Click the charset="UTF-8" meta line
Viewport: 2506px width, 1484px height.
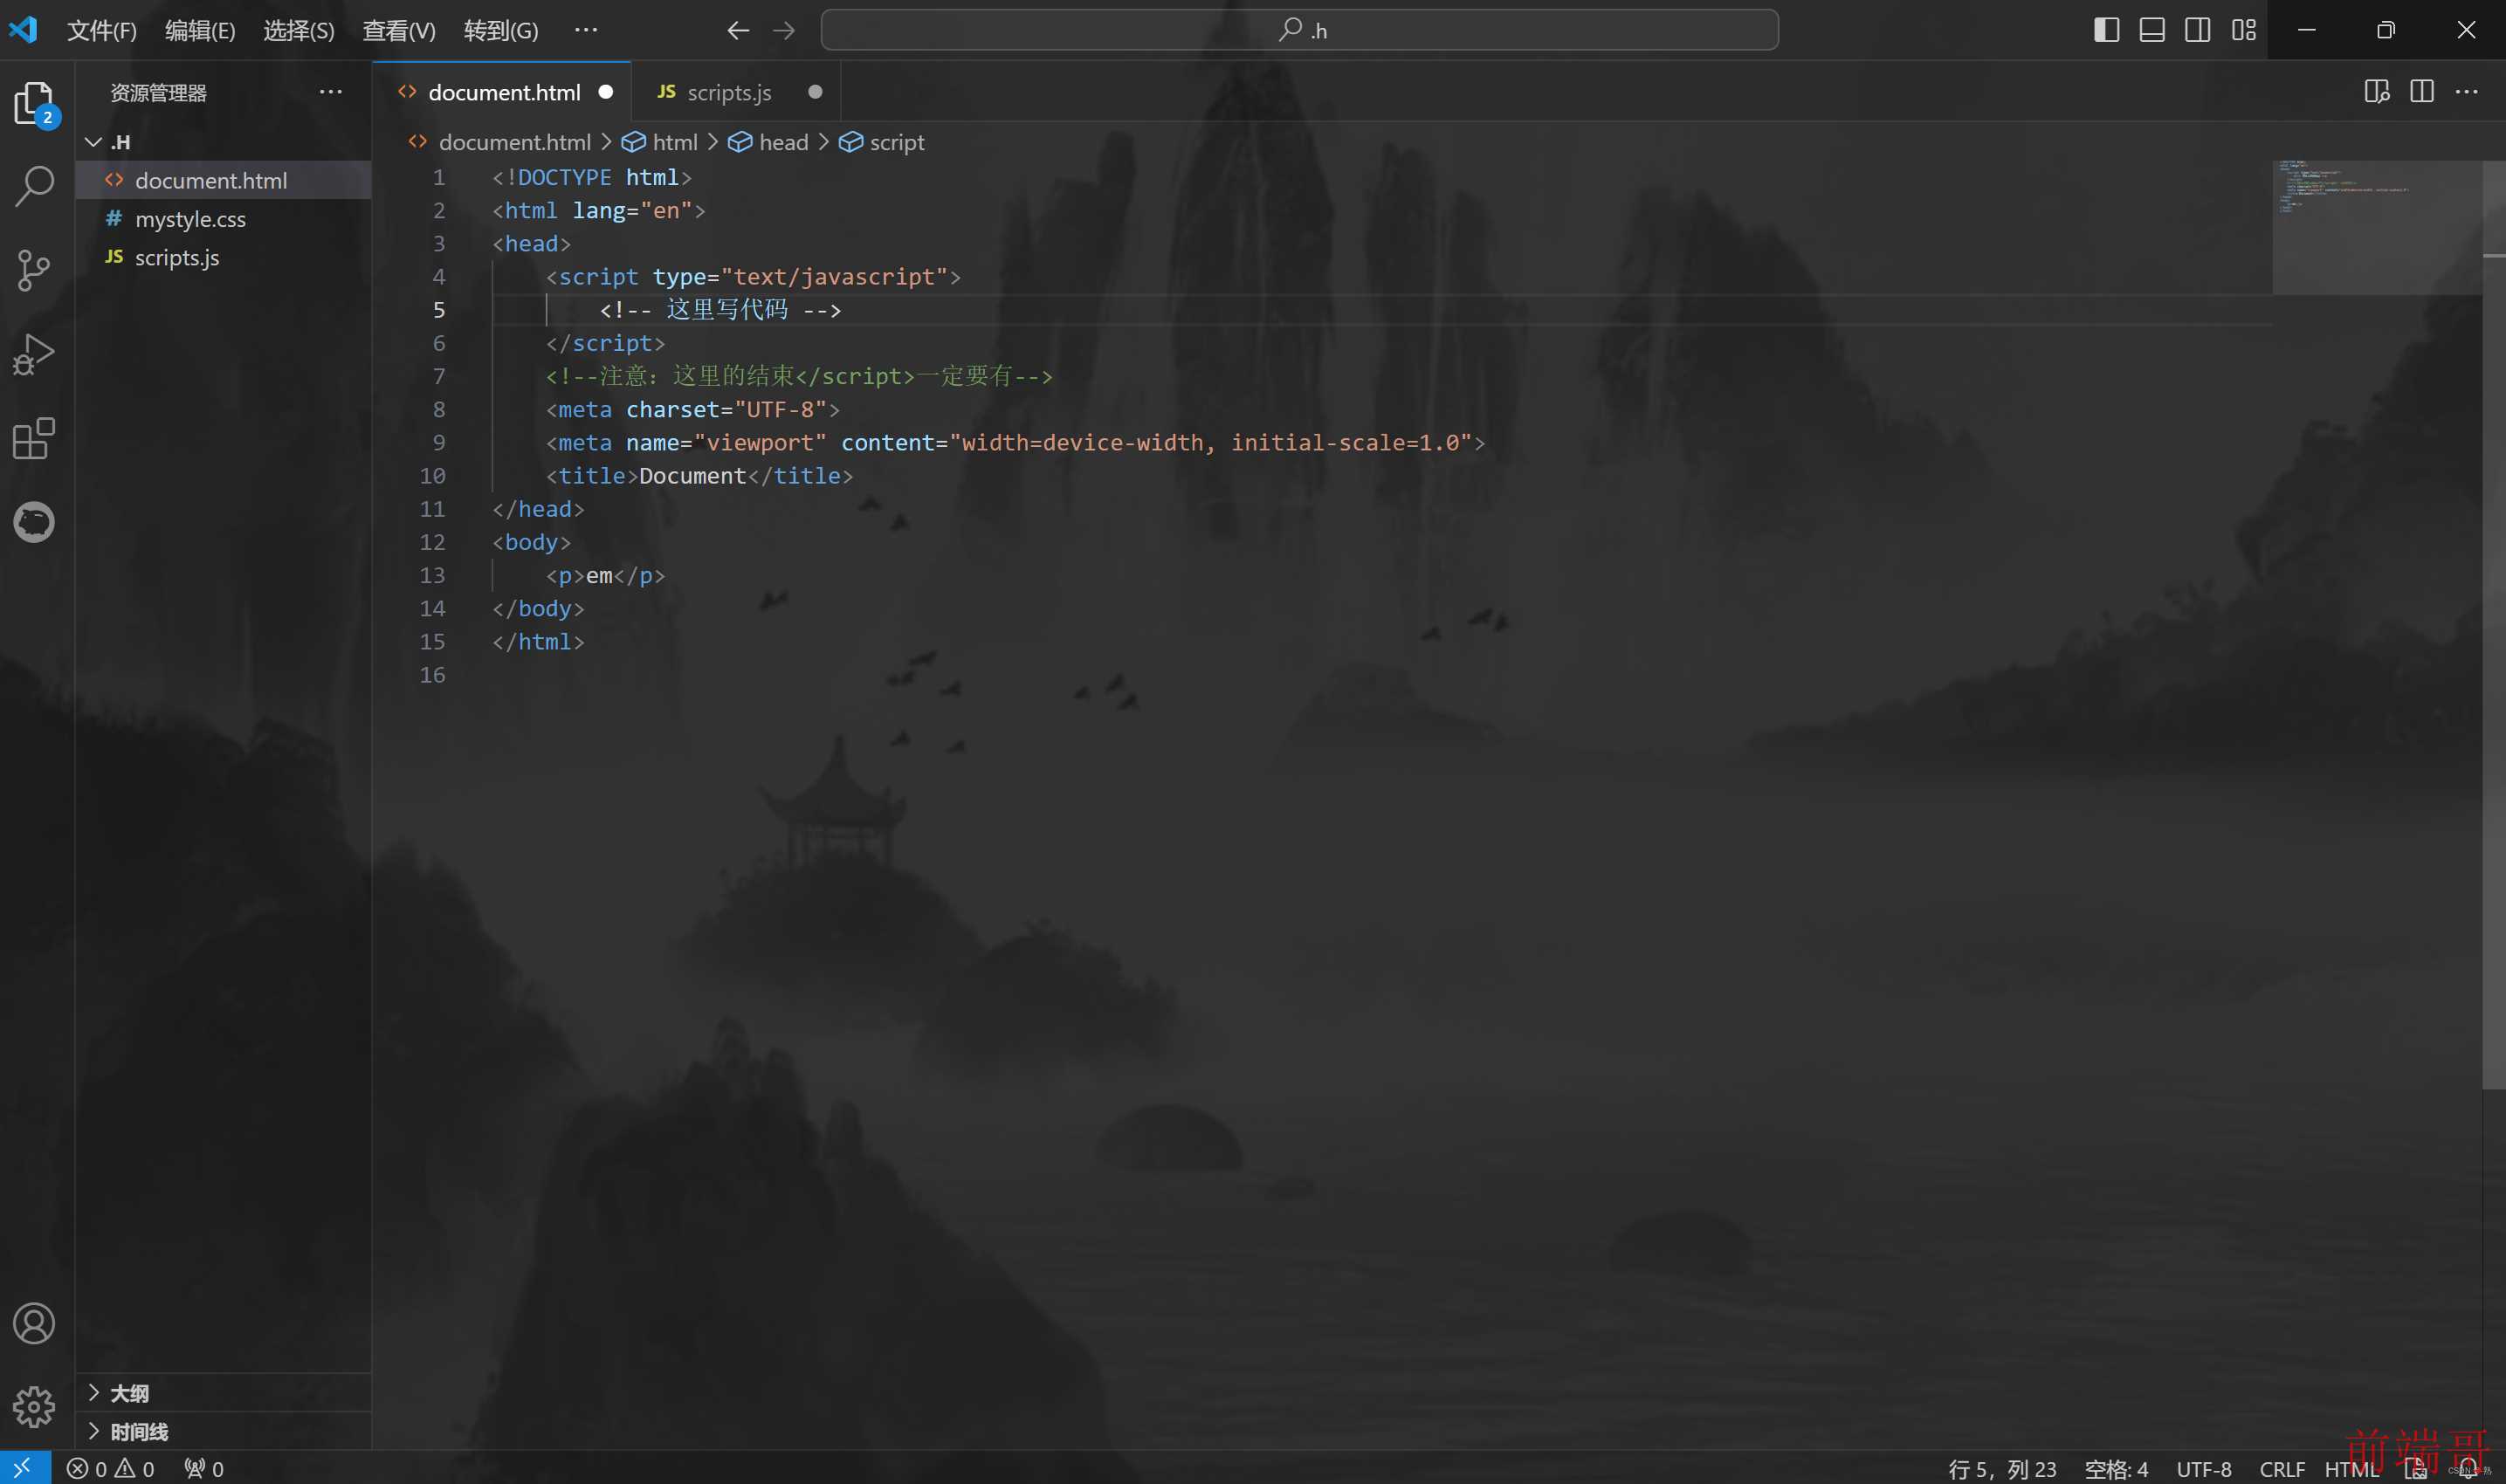coord(692,409)
